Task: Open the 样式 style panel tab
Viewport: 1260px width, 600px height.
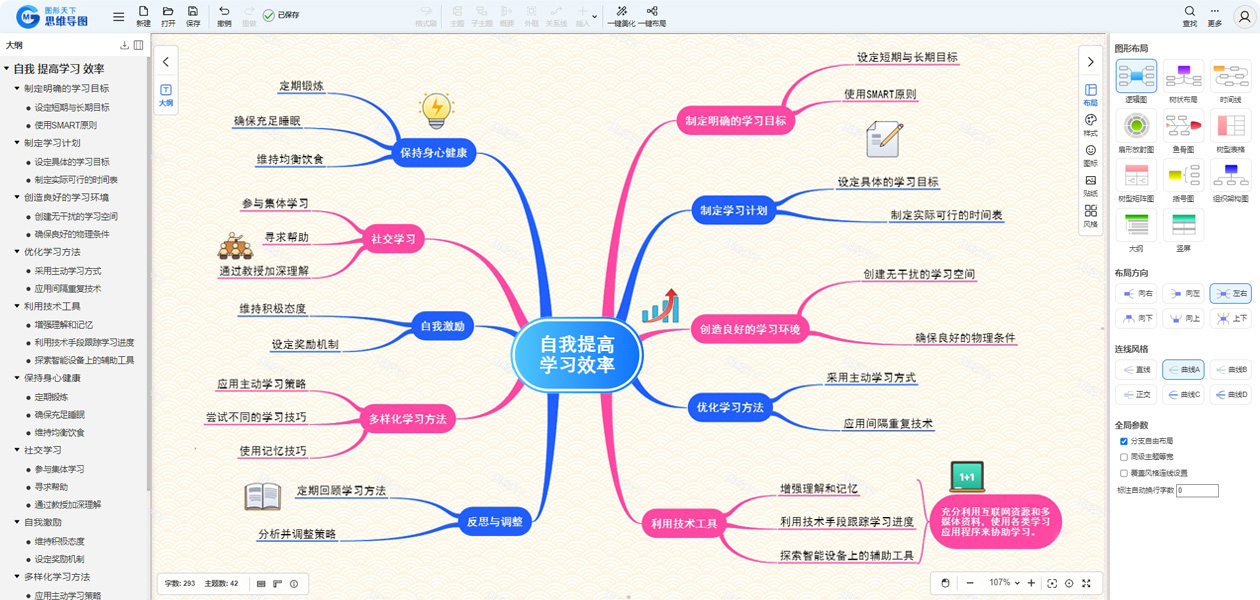Action: (1090, 125)
